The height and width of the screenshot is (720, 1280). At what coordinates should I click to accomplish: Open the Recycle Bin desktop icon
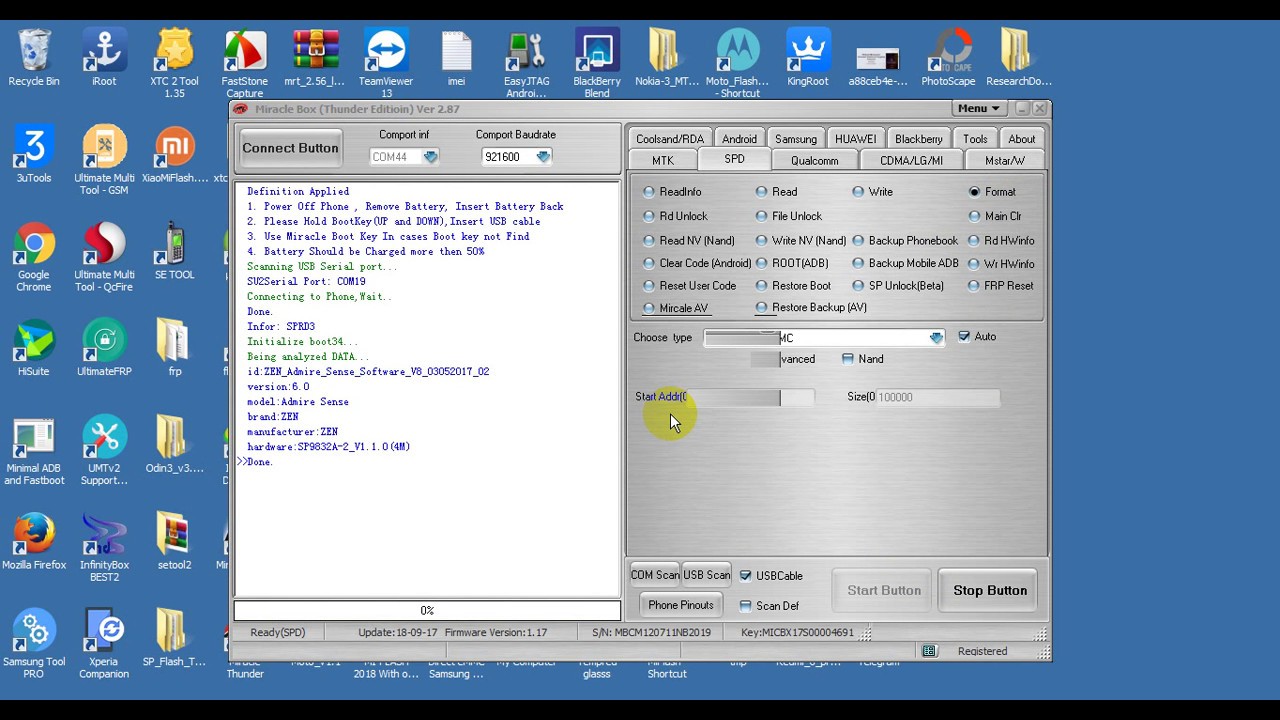click(x=34, y=56)
